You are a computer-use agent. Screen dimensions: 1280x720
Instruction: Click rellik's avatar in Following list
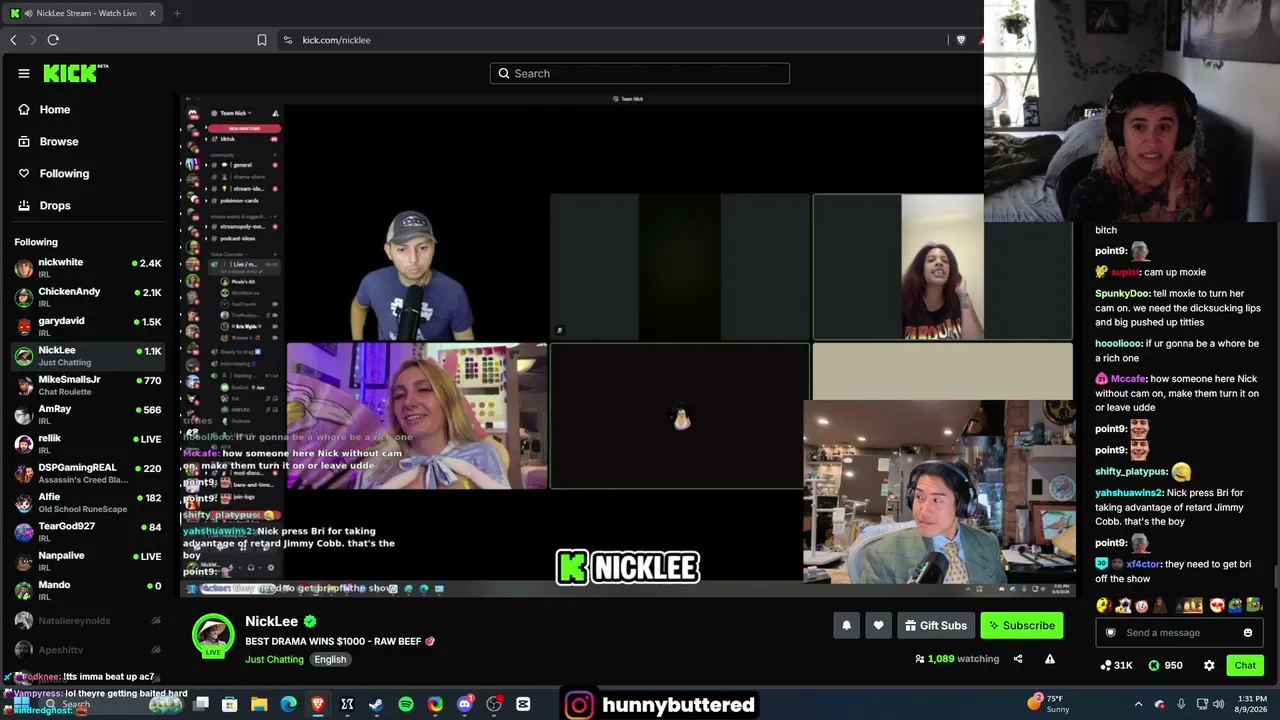(x=24, y=444)
